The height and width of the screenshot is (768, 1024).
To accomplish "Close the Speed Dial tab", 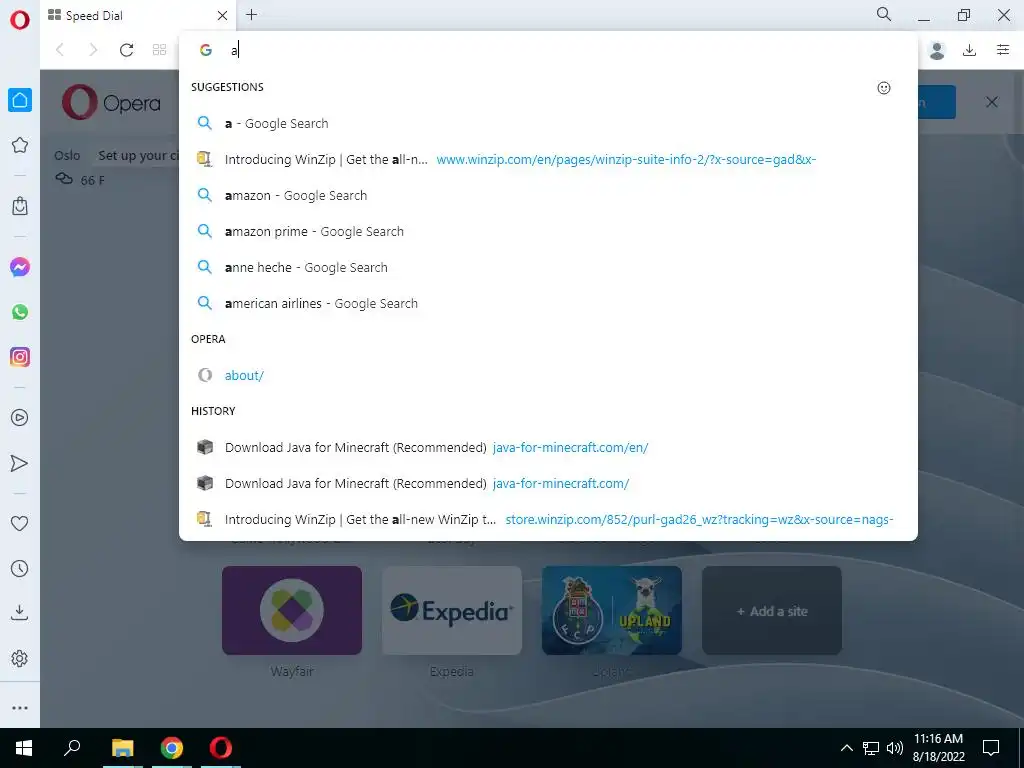I will click(x=222, y=16).
